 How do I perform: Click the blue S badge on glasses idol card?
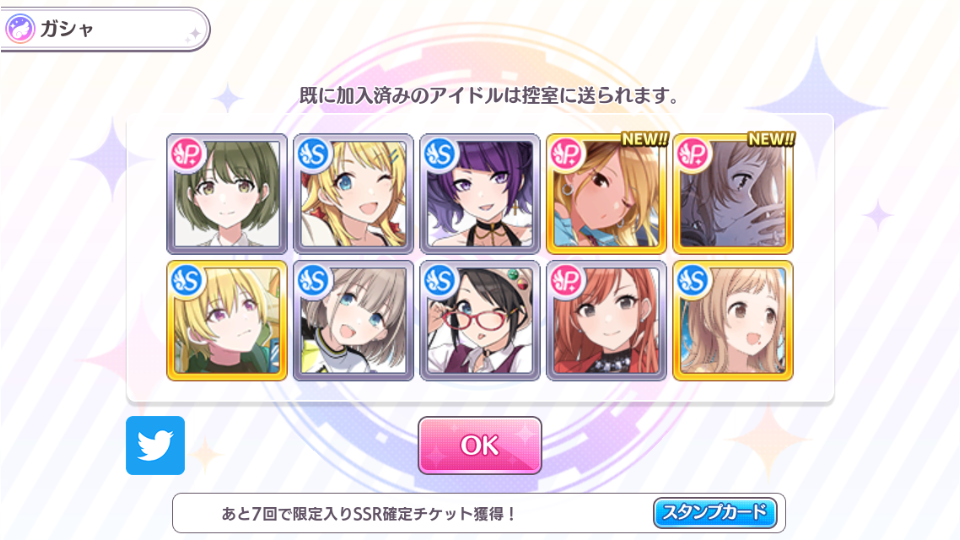point(441,281)
